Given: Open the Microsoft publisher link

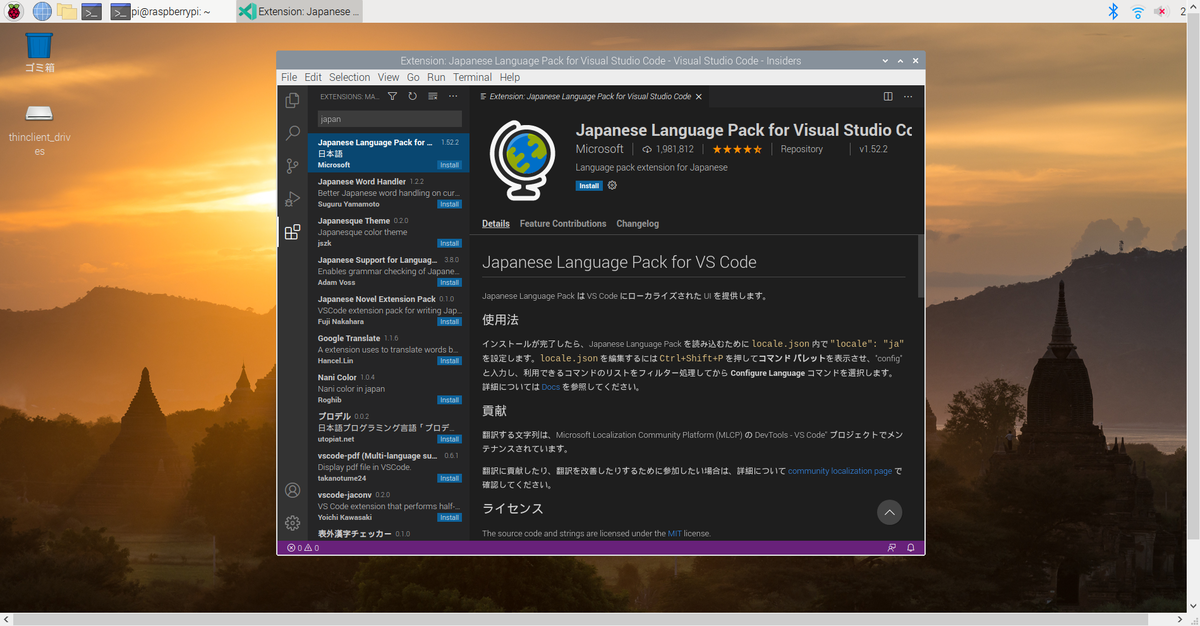Looking at the screenshot, I should click(x=600, y=149).
